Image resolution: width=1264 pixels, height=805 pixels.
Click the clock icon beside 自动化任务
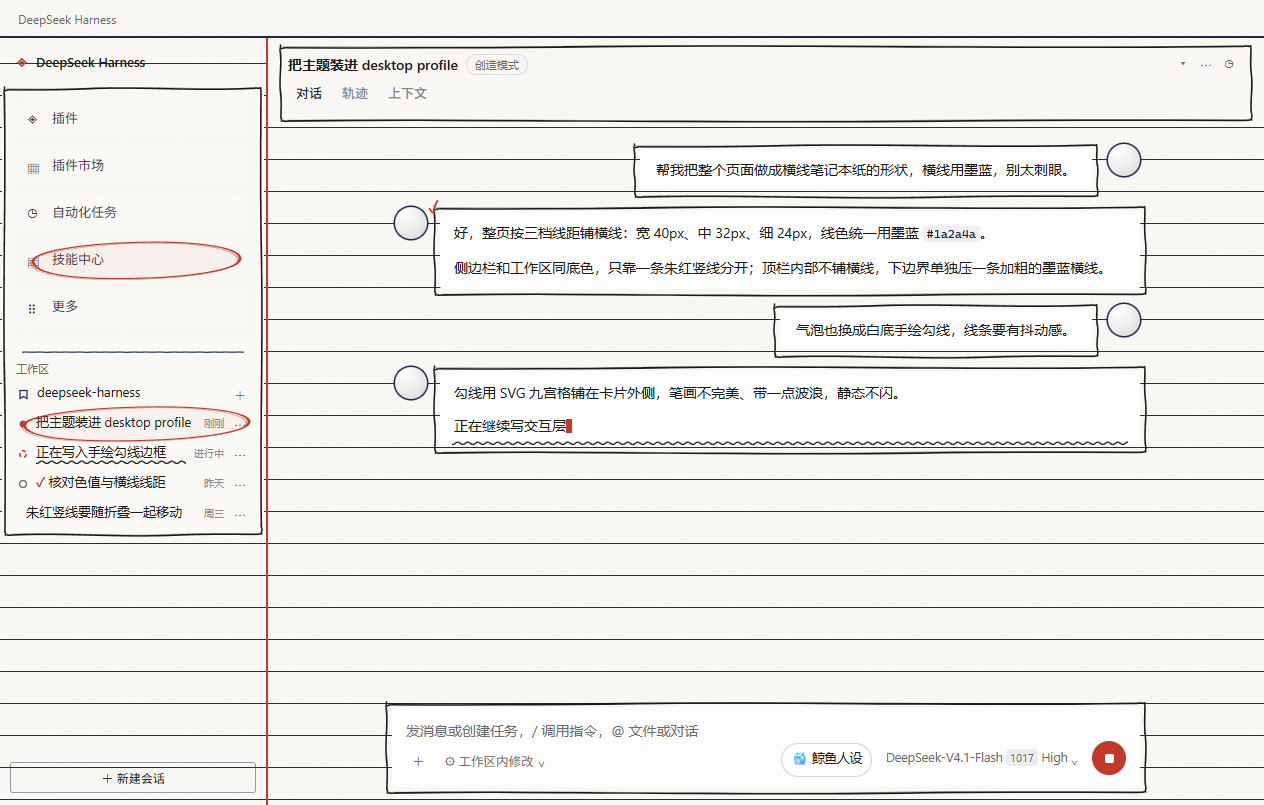click(33, 213)
